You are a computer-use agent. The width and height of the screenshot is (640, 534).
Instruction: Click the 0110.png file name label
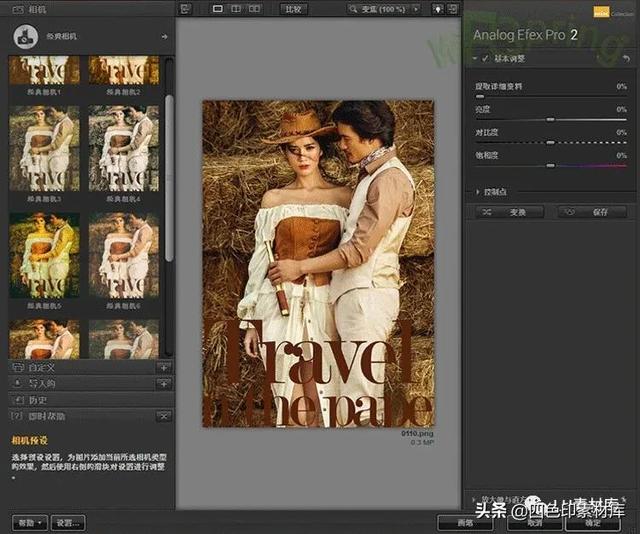[417, 434]
